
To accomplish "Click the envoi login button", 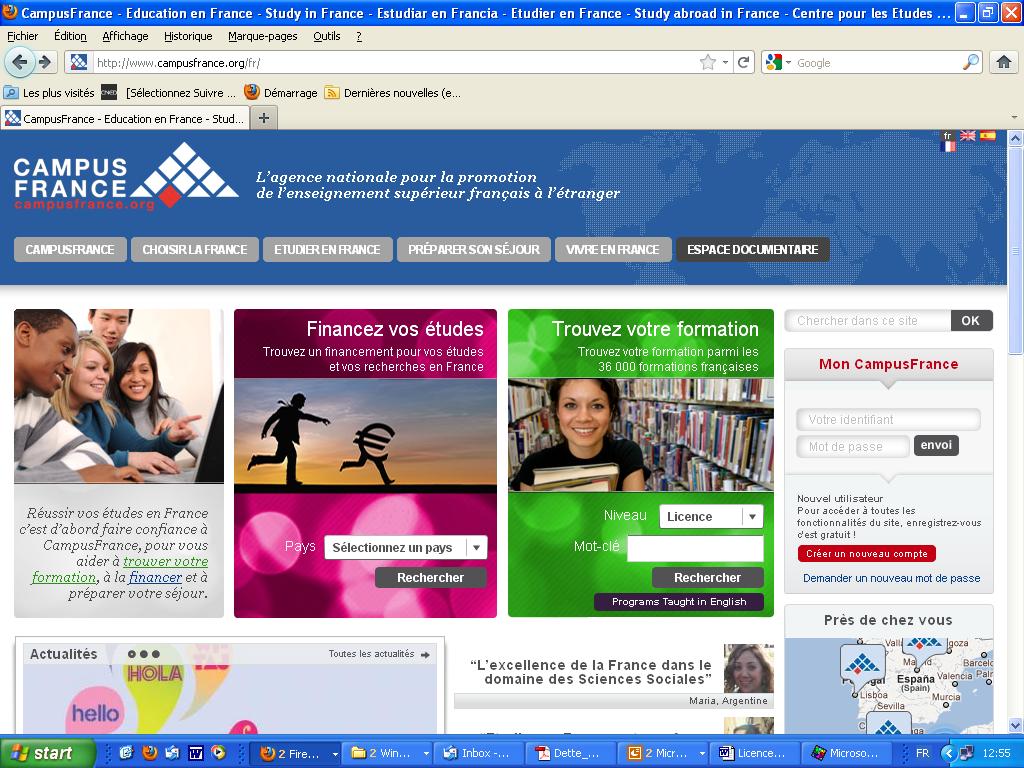I will [936, 445].
